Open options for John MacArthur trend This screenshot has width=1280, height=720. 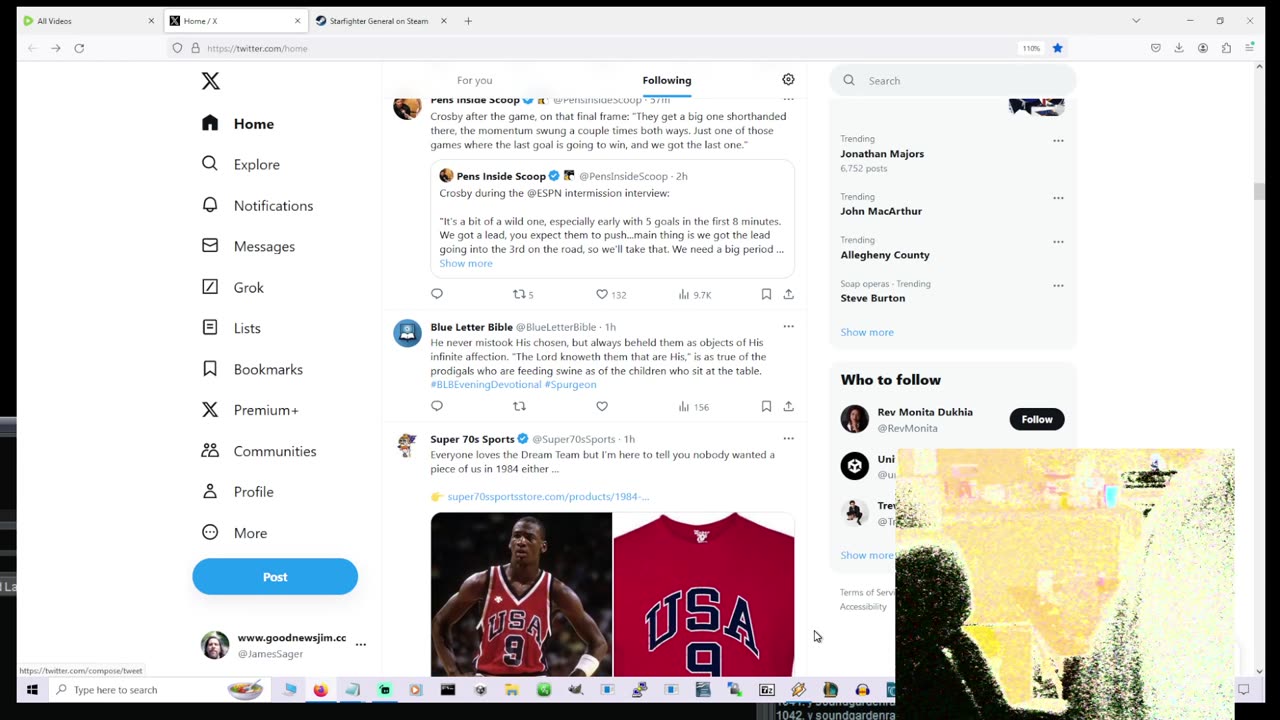tap(1058, 198)
